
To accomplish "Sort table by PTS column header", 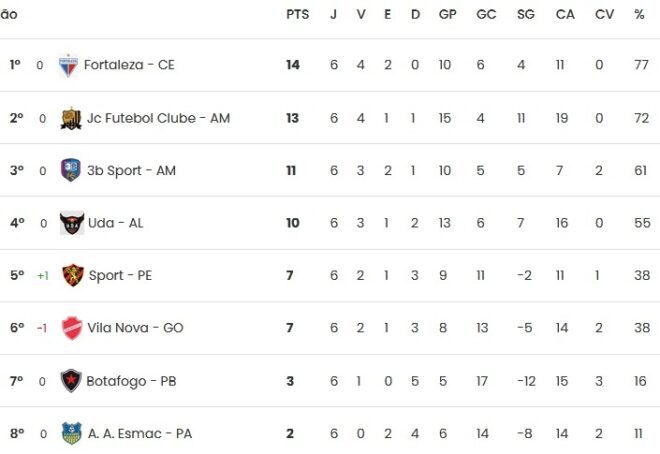I will tap(297, 15).
